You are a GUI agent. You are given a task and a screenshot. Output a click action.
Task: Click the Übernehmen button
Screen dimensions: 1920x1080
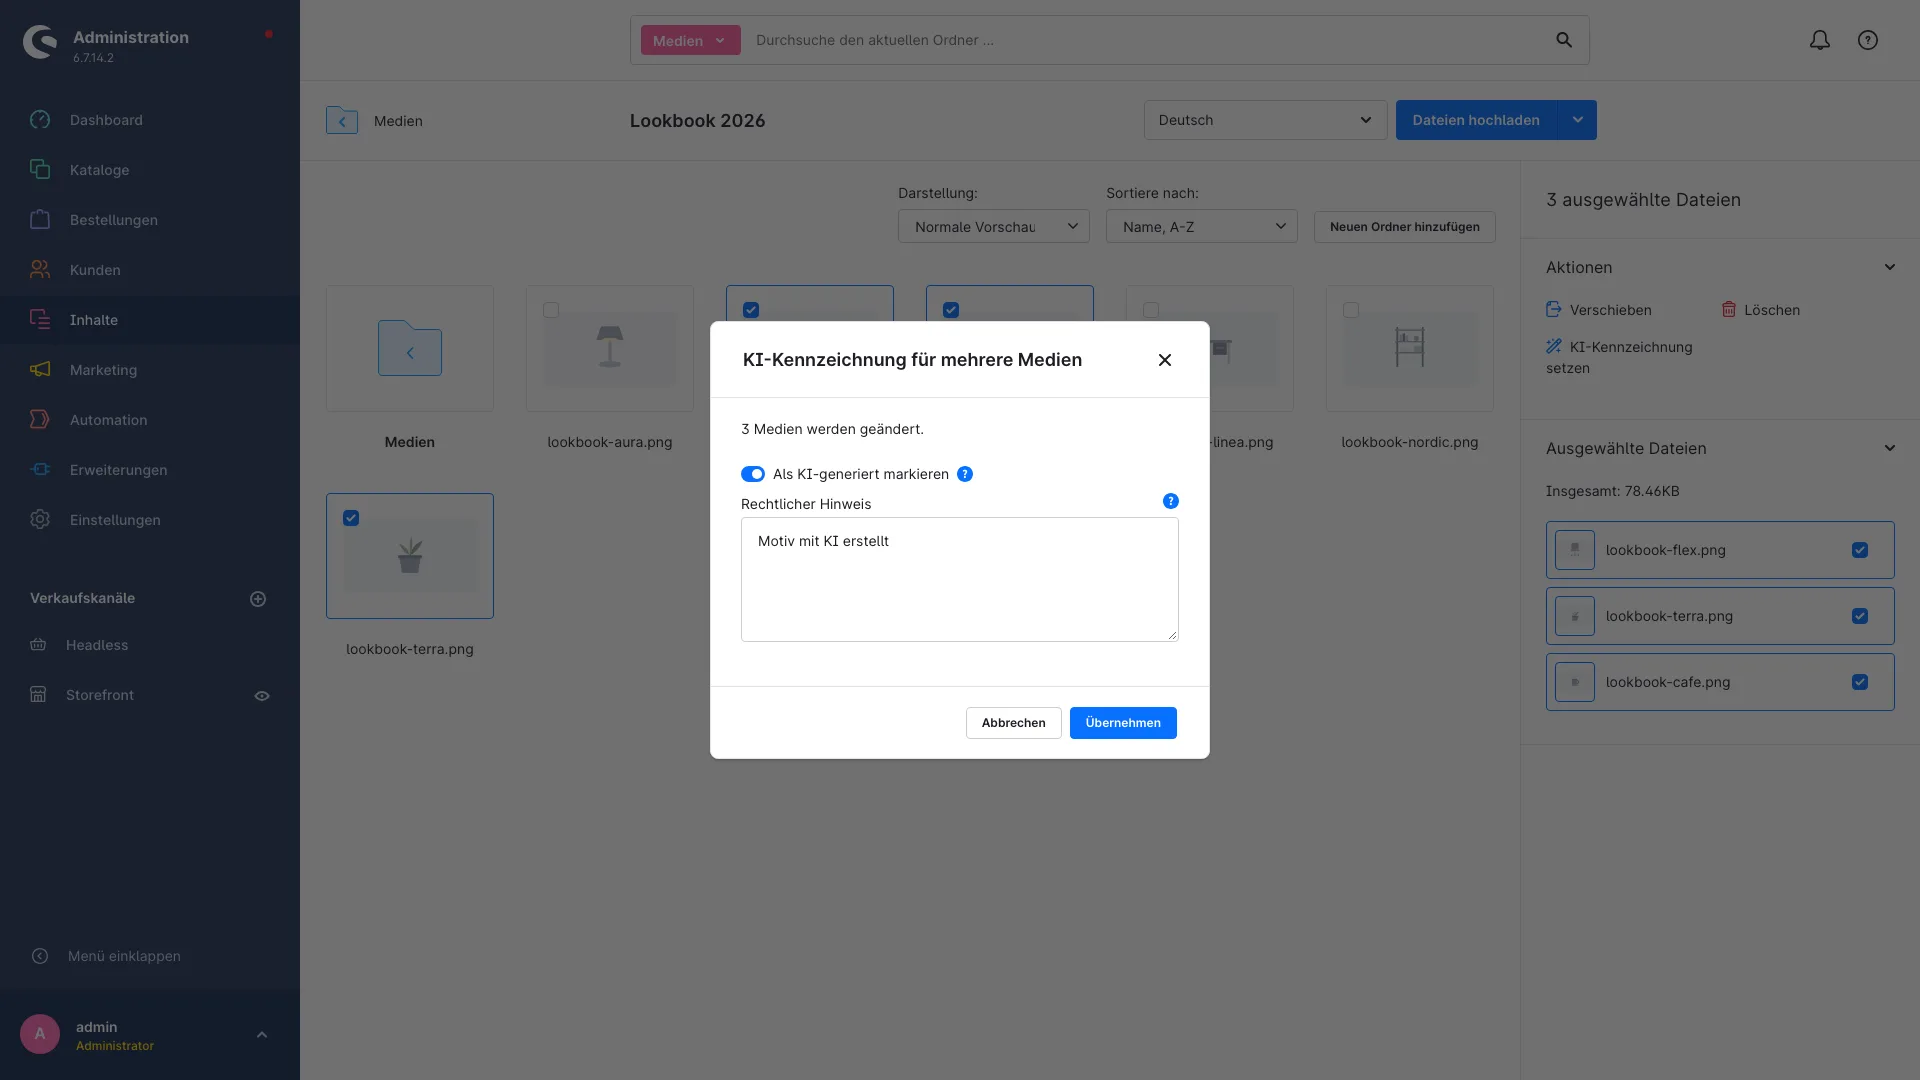point(1123,723)
